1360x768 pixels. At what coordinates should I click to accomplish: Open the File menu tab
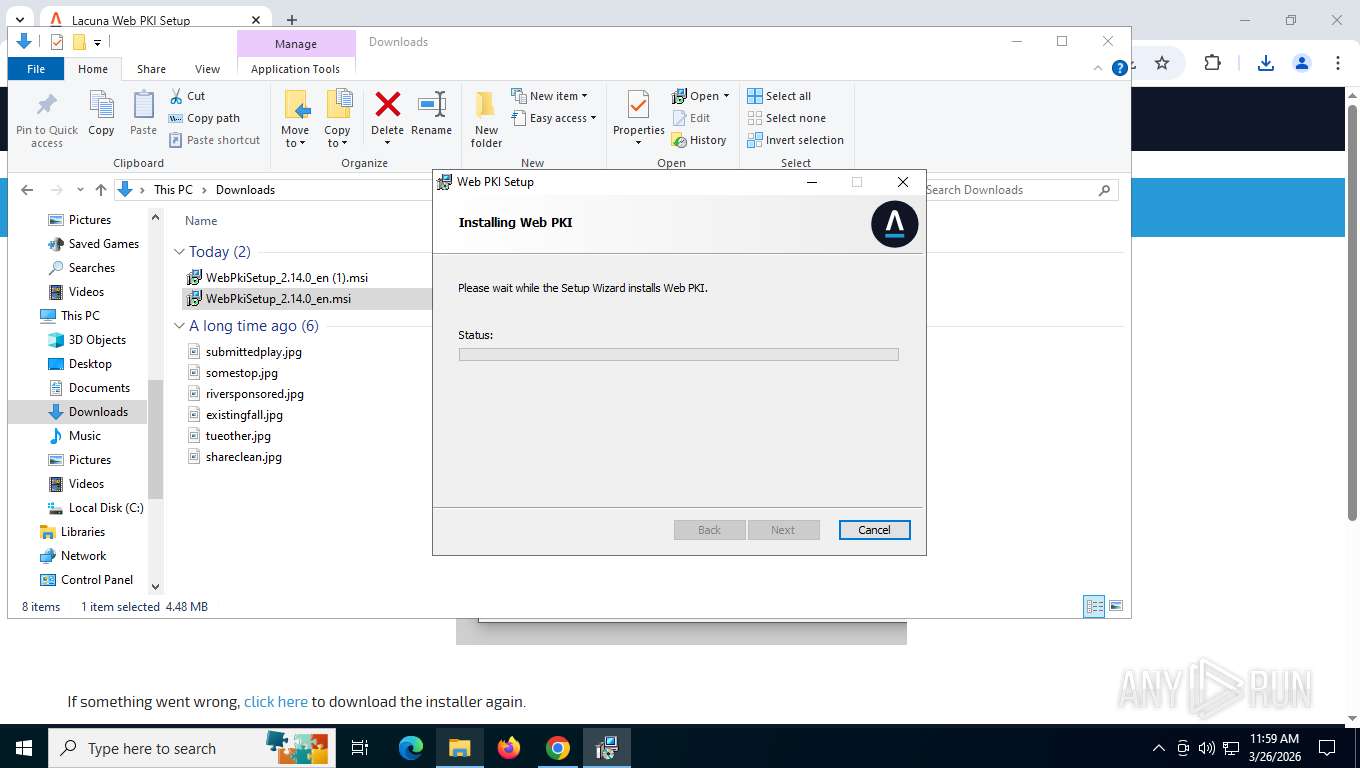[36, 69]
